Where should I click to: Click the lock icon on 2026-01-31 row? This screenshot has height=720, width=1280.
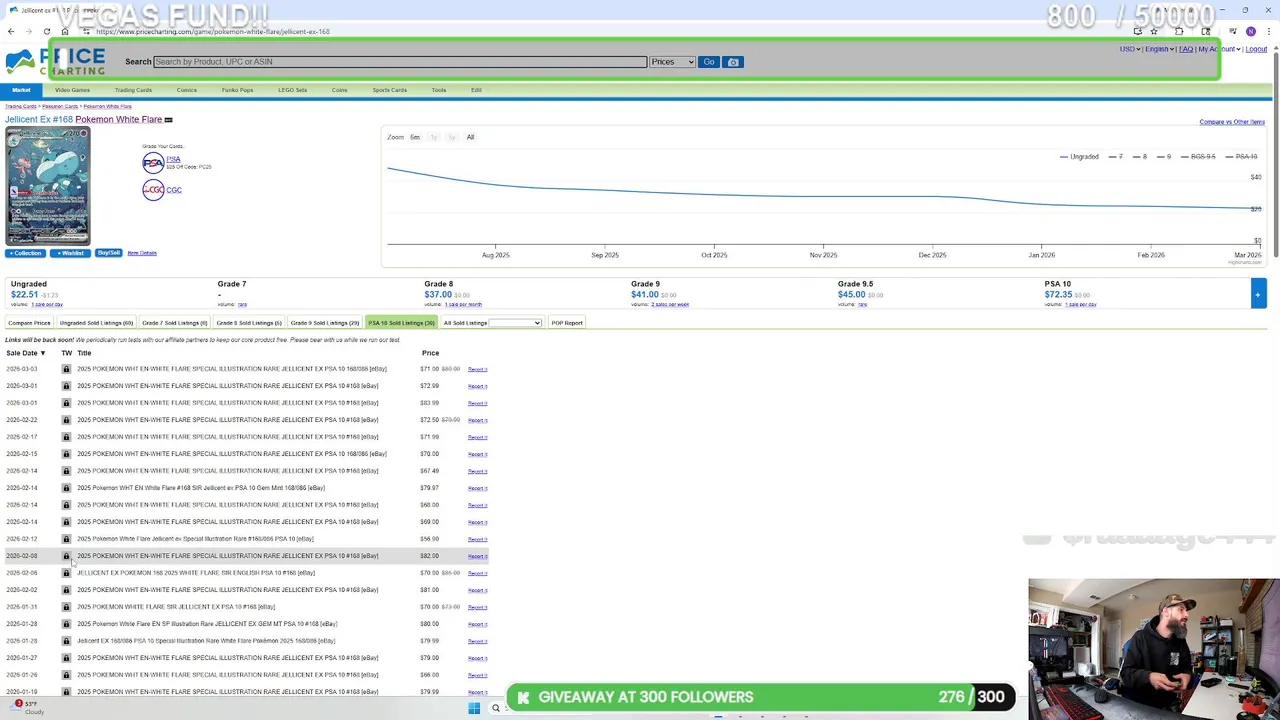[x=66, y=607]
